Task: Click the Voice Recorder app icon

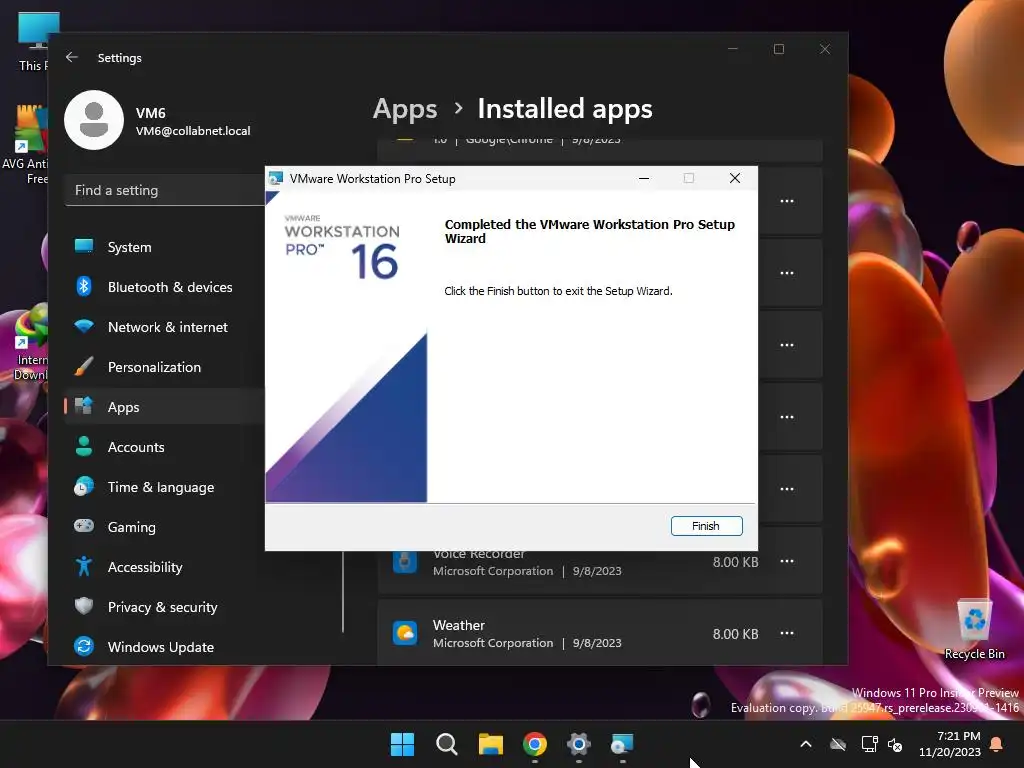Action: pos(405,562)
